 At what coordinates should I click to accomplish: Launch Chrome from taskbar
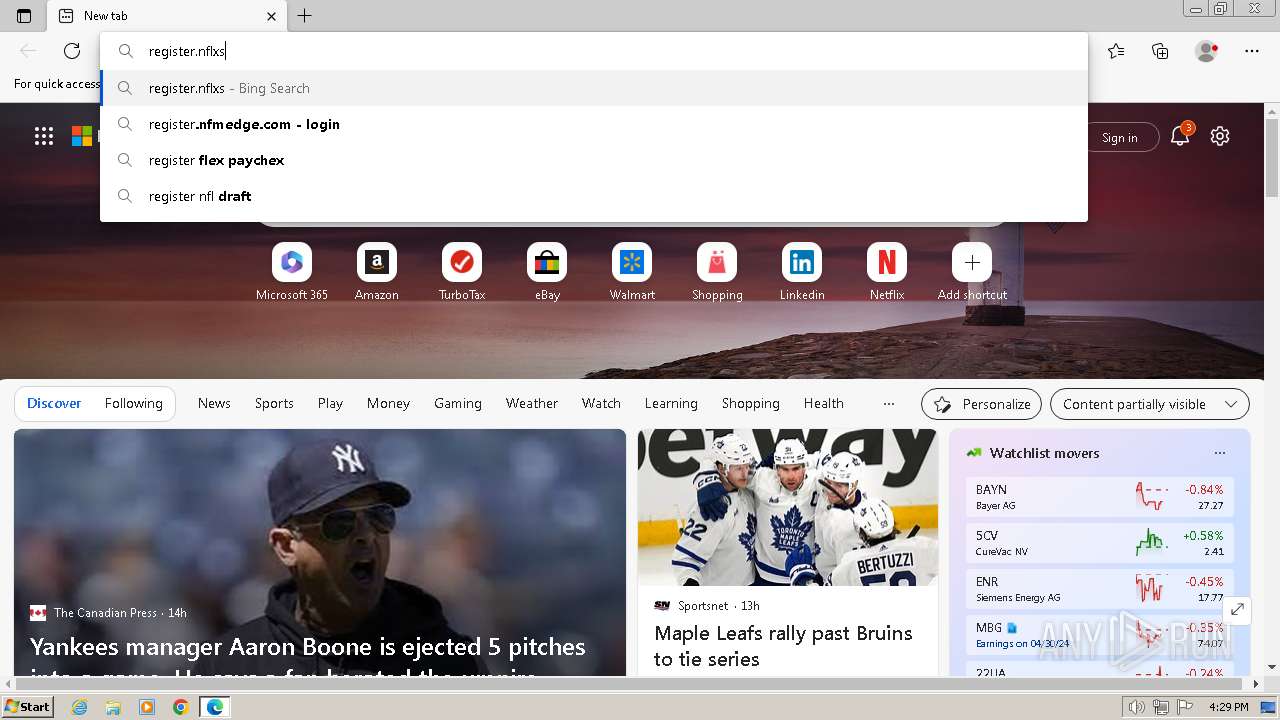click(x=180, y=707)
